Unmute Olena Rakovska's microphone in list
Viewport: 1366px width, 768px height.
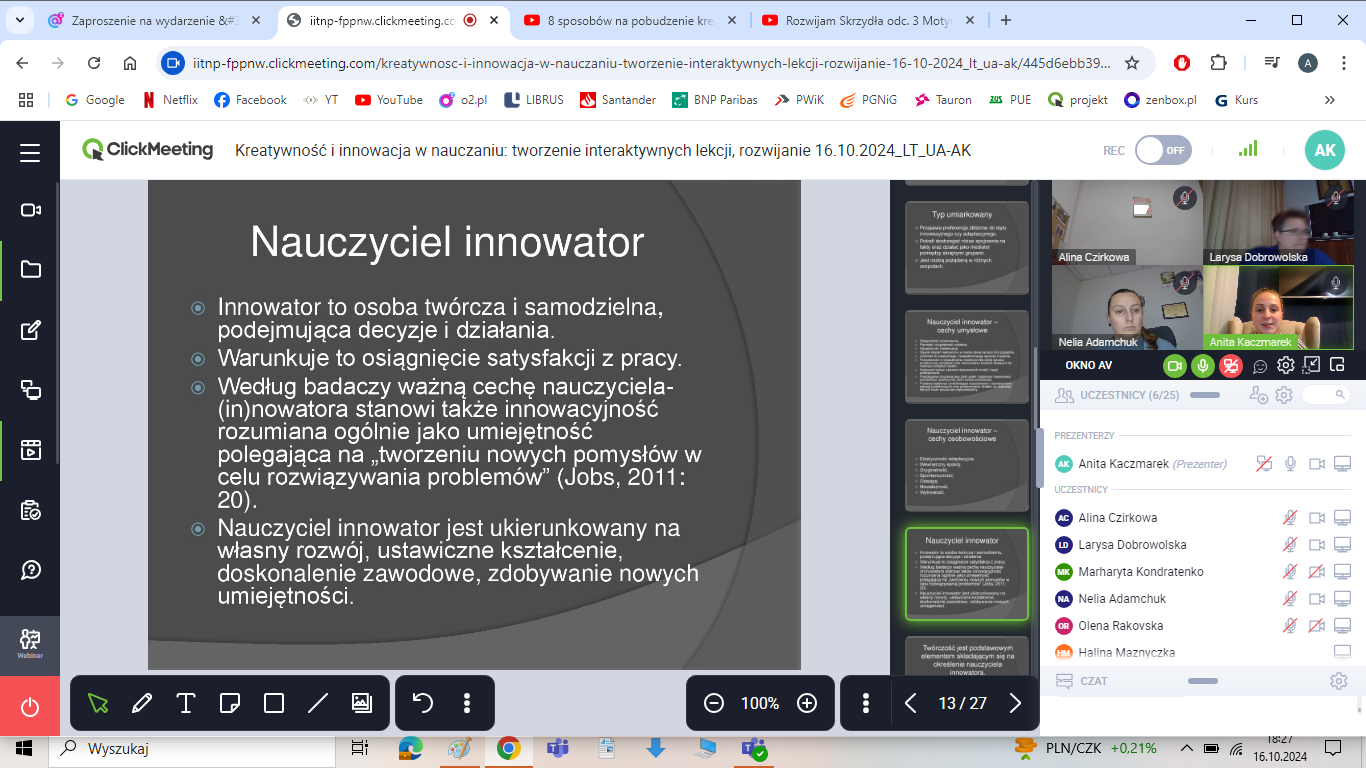click(1291, 626)
